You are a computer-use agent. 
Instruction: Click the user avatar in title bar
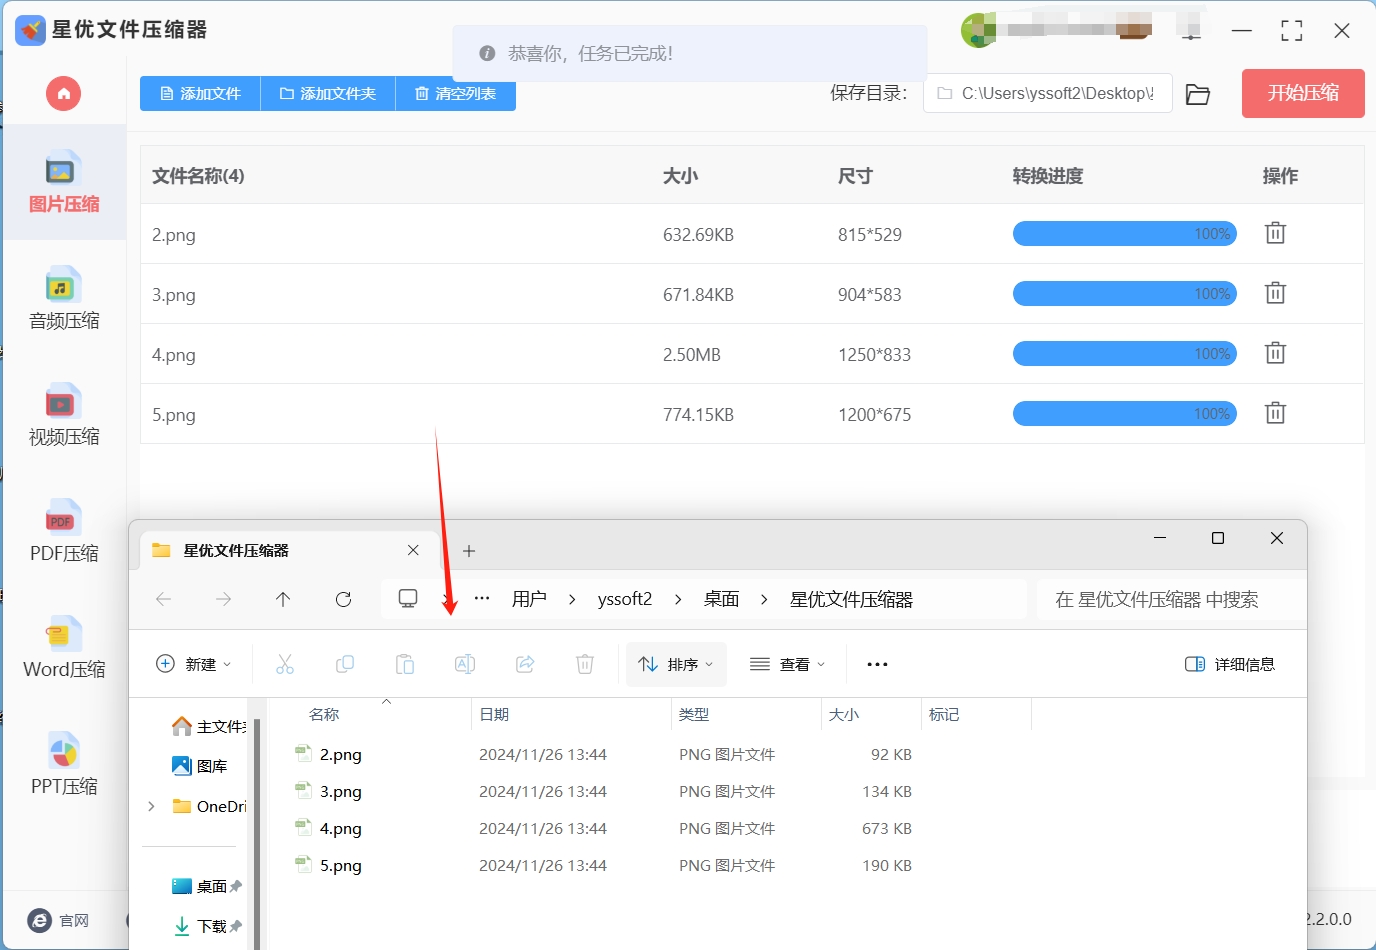pos(977,30)
